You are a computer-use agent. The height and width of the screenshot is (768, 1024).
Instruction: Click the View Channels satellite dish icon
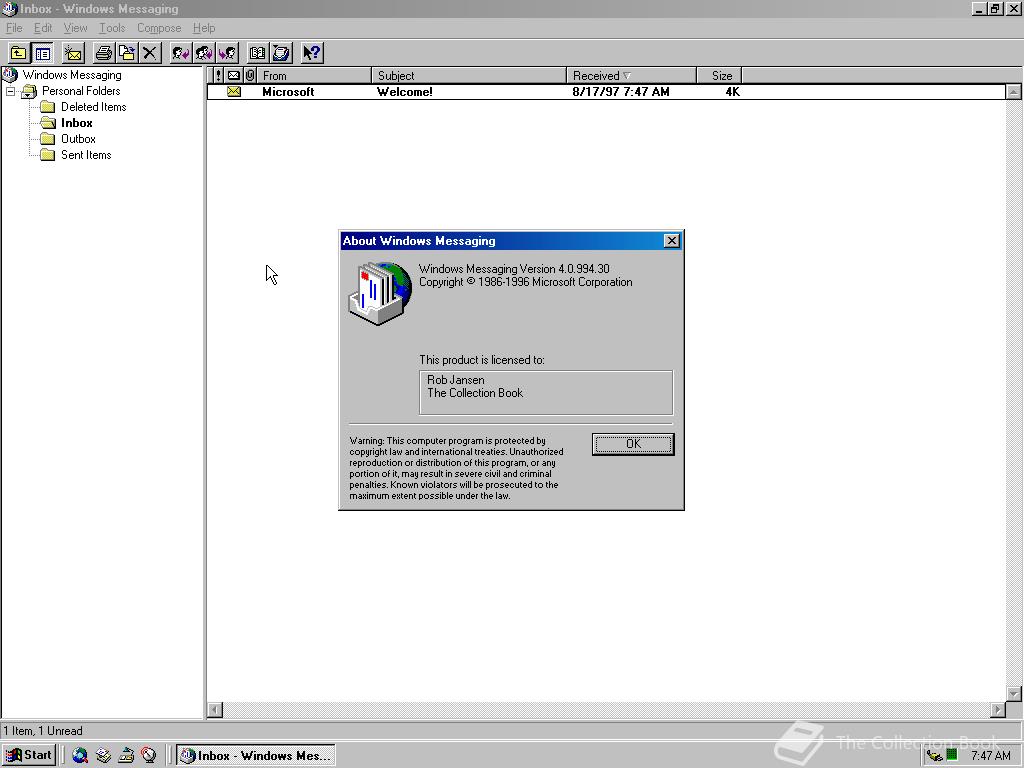(149, 756)
